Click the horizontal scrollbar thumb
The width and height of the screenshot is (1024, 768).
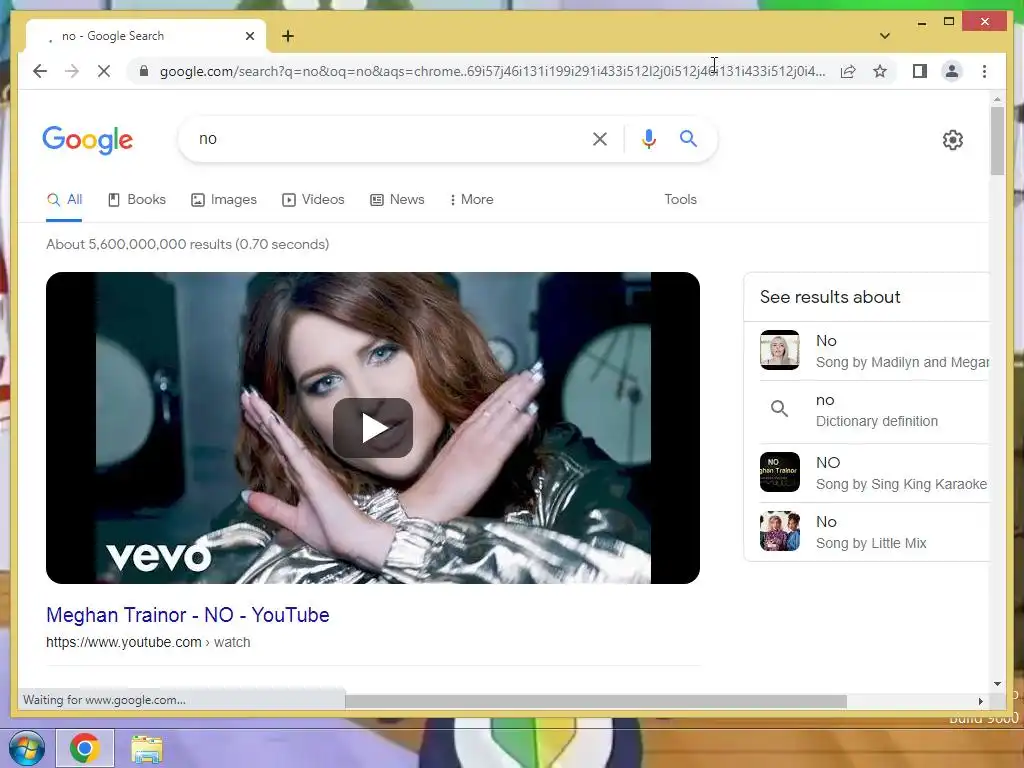596,701
